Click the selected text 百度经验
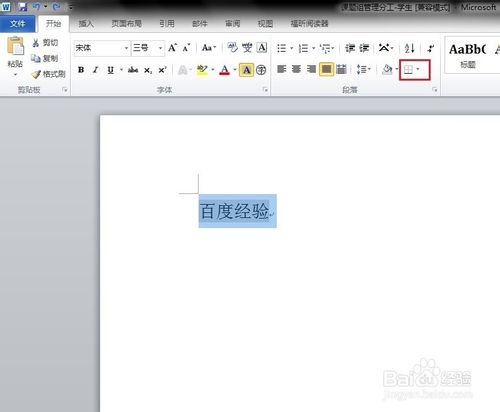The width and height of the screenshot is (500, 412). click(234, 211)
